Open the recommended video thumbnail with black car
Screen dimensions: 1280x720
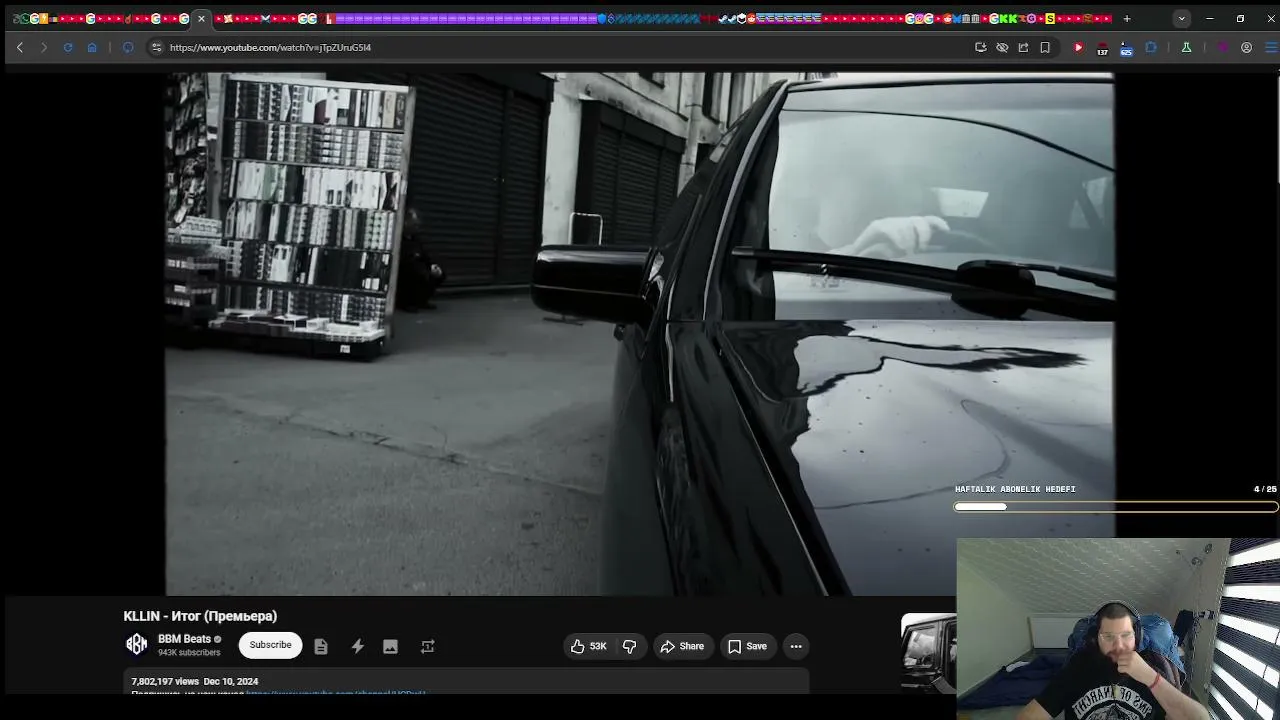point(929,652)
